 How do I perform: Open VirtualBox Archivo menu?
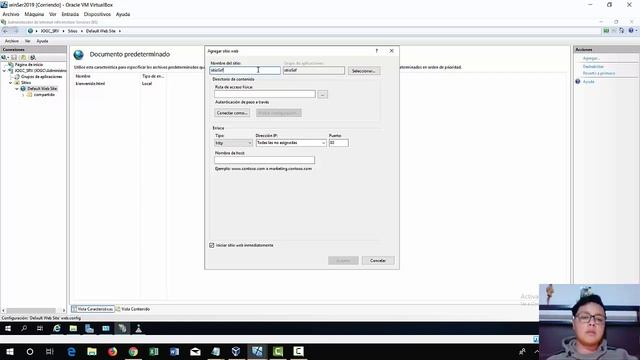[11, 14]
